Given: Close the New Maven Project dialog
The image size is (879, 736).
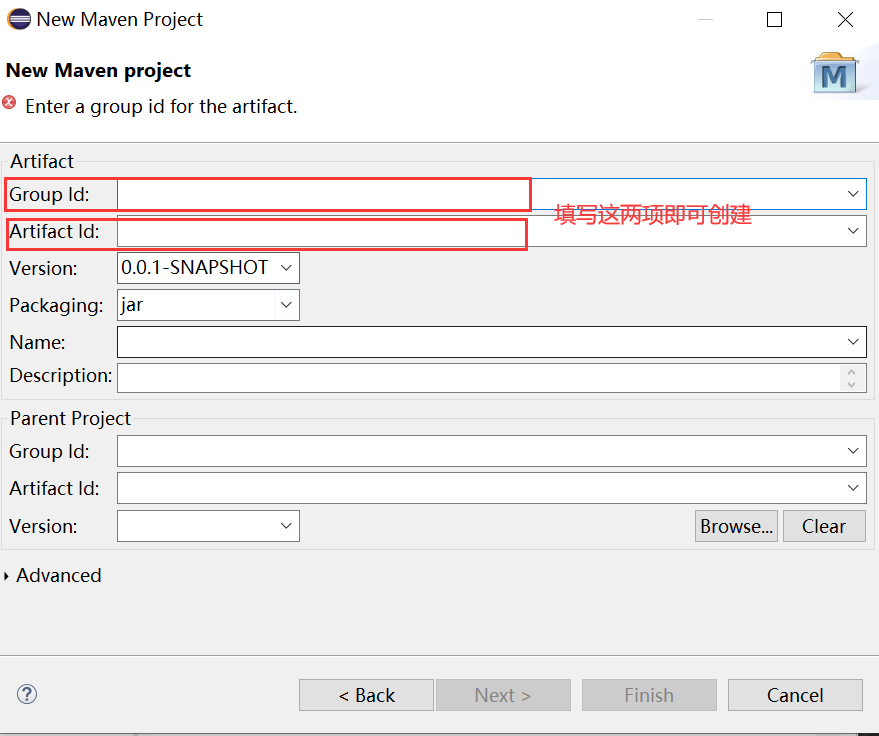Looking at the screenshot, I should (845, 20).
